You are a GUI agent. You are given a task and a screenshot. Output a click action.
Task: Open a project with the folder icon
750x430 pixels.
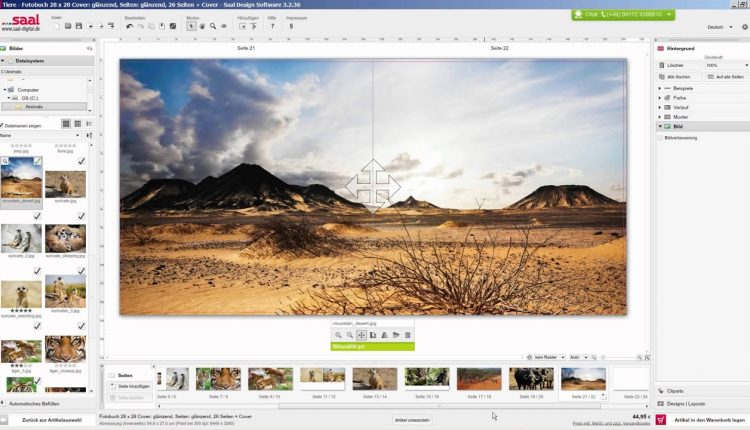68,26
